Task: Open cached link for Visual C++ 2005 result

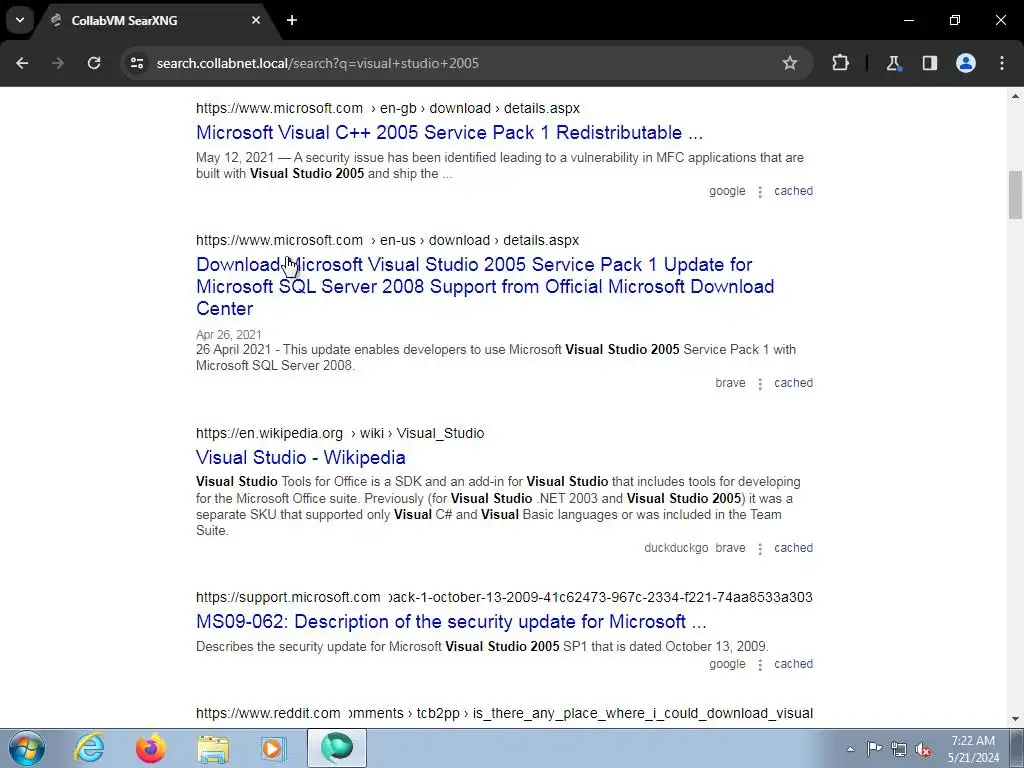Action: (793, 191)
